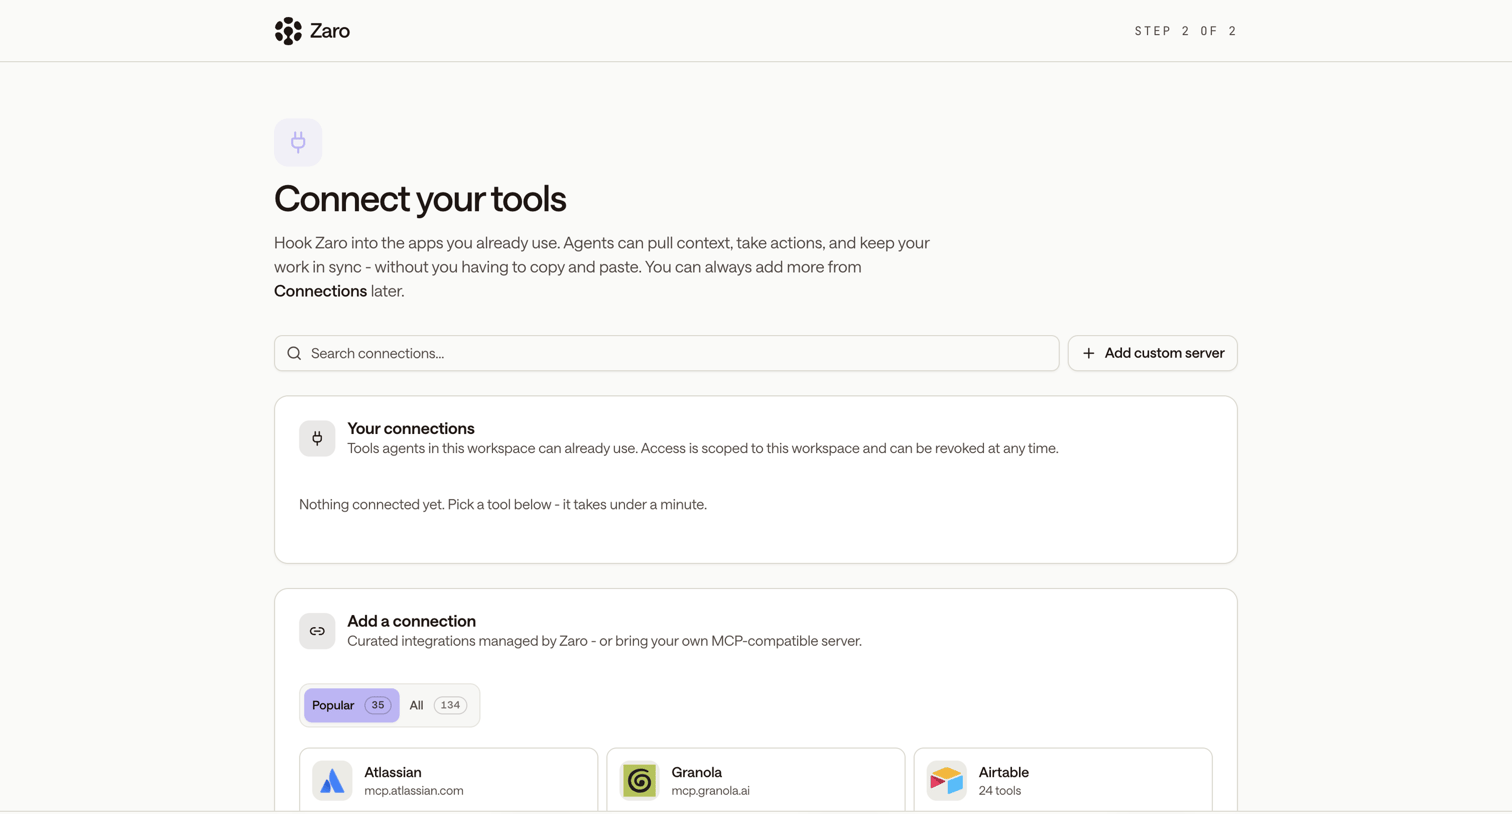Click the Nothing connected yet message
This screenshot has width=1512, height=814.
tap(503, 504)
